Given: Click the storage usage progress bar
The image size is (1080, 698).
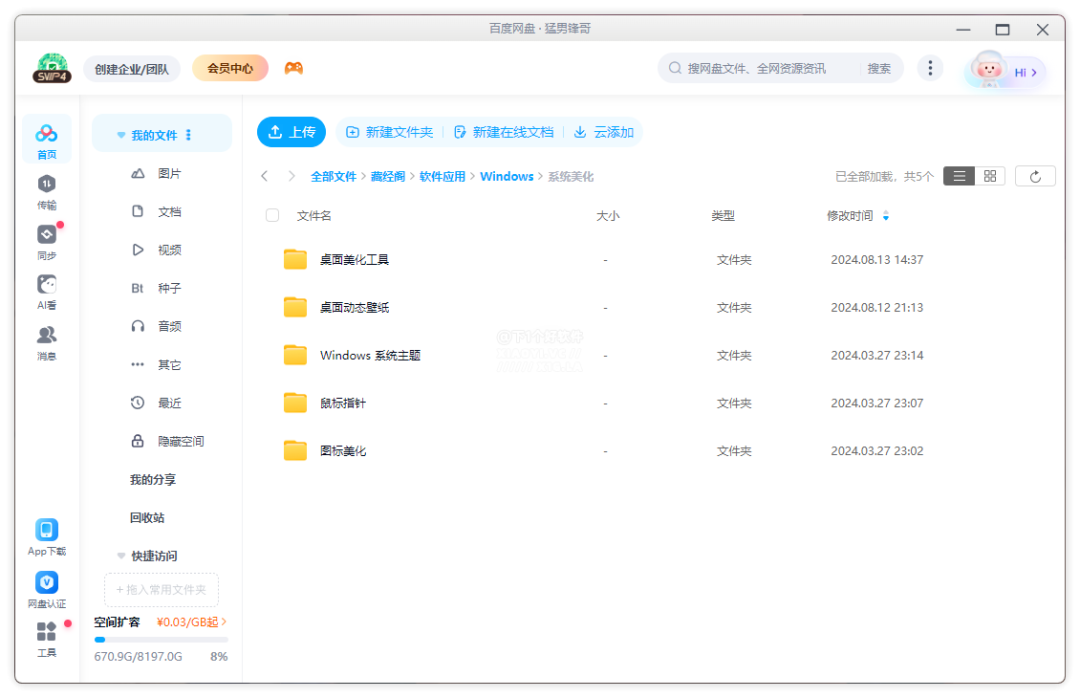Looking at the screenshot, I should pyautogui.click(x=160, y=640).
